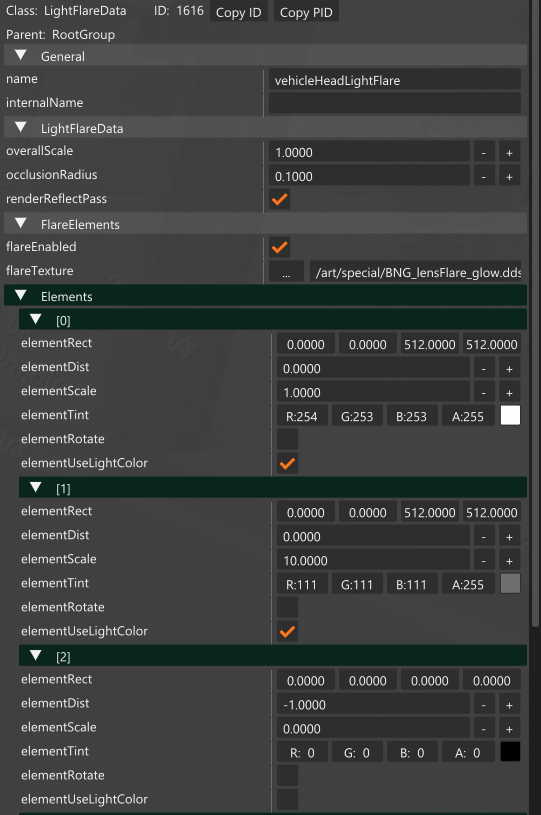Edit the name field vehicleHeadLightFlare
The height and width of the screenshot is (815, 541).
pos(394,80)
